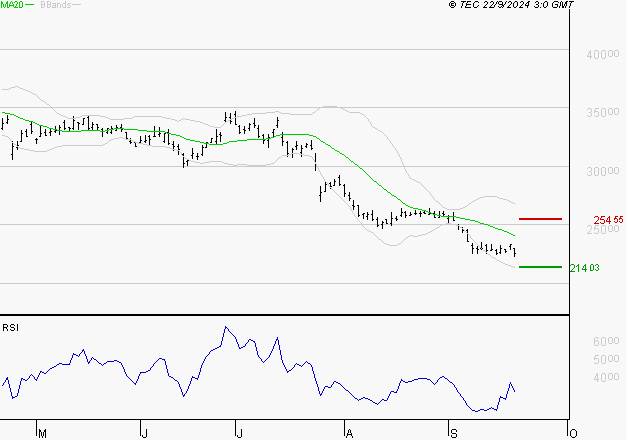Click the 400 price axis label
627x440 pixels.
tap(603, 54)
